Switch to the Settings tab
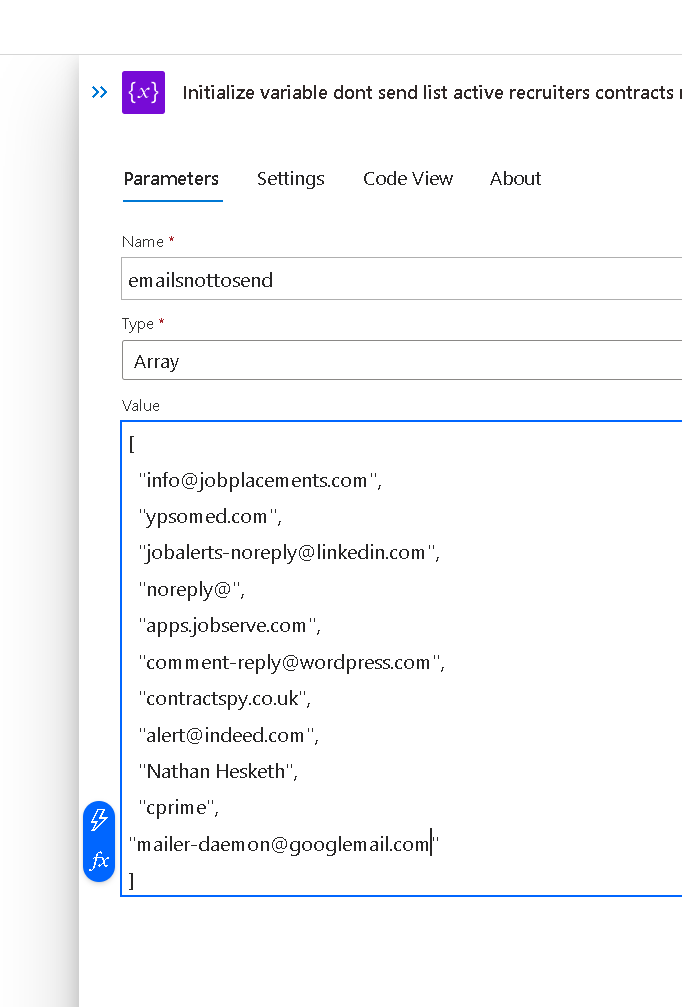The height and width of the screenshot is (1007, 682). click(290, 179)
